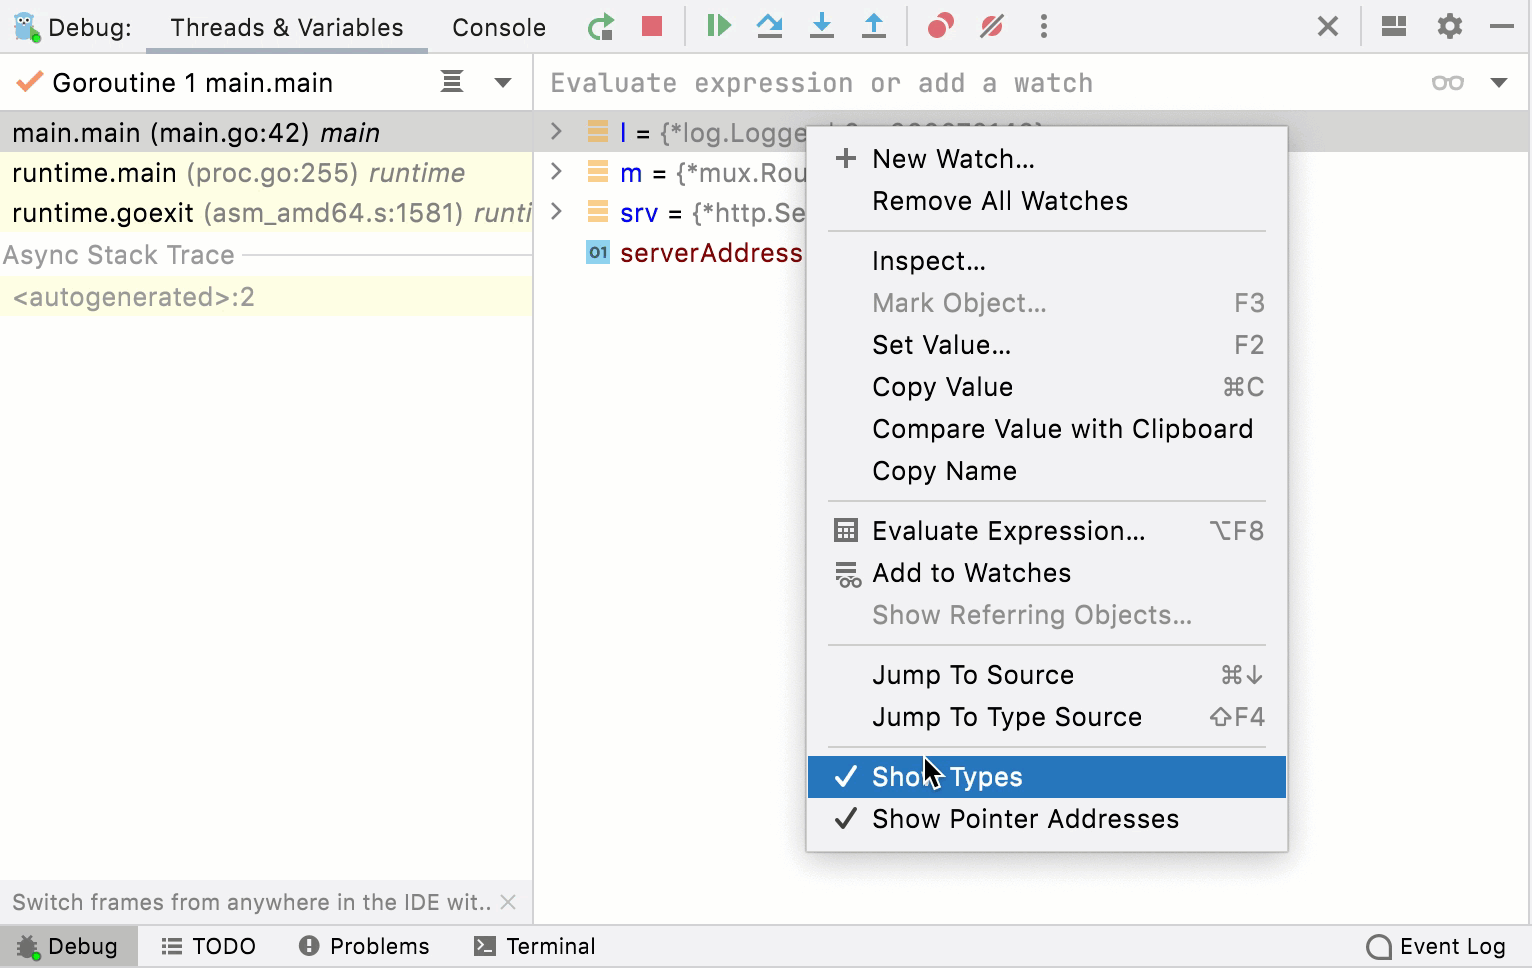
Task: Open the Goroutine selector dropdown
Action: 503,82
